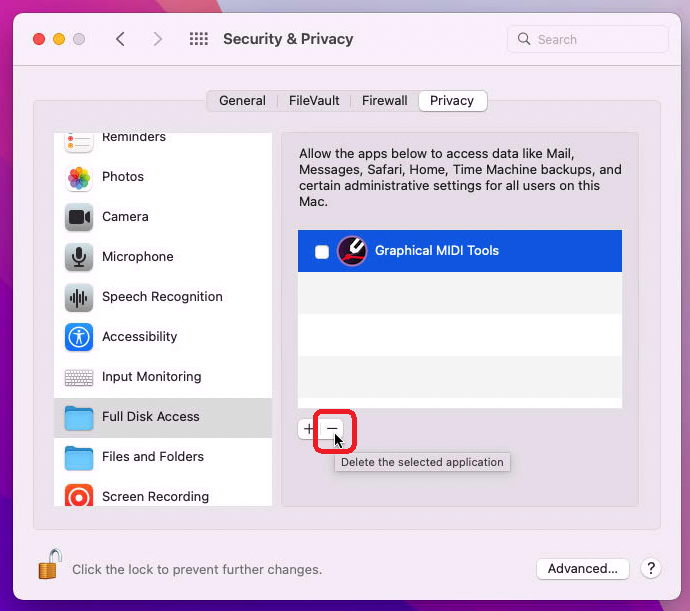Open Microphone privacy settings

pyautogui.click(x=79, y=257)
